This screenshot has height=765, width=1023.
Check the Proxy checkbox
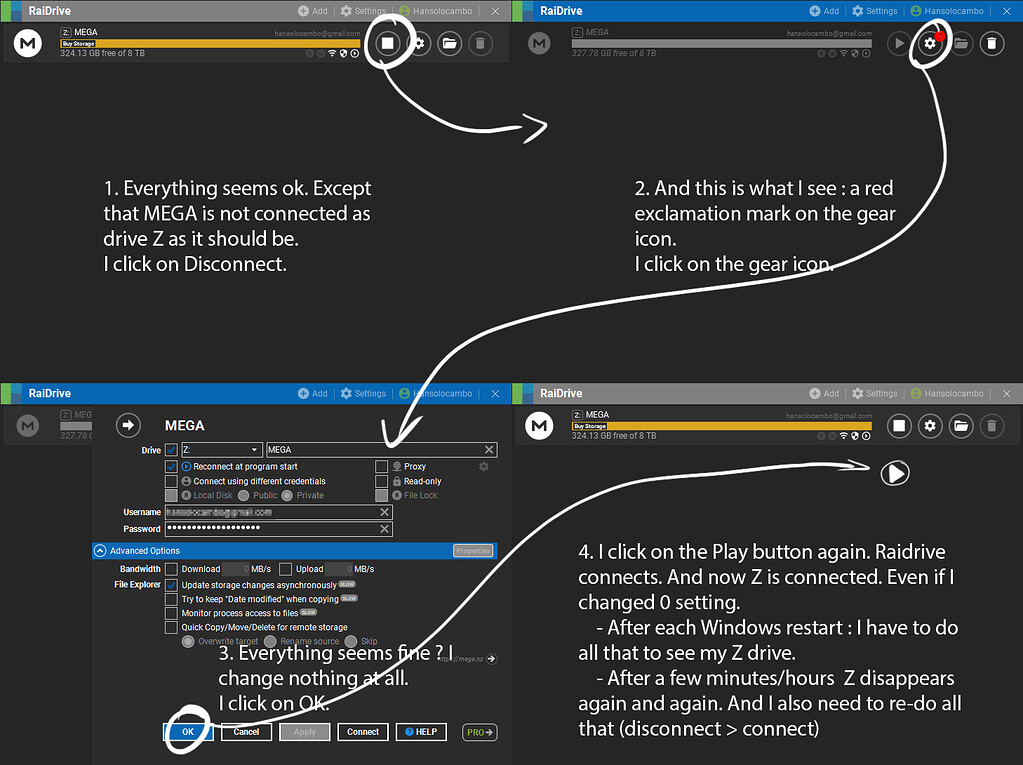[x=382, y=466]
